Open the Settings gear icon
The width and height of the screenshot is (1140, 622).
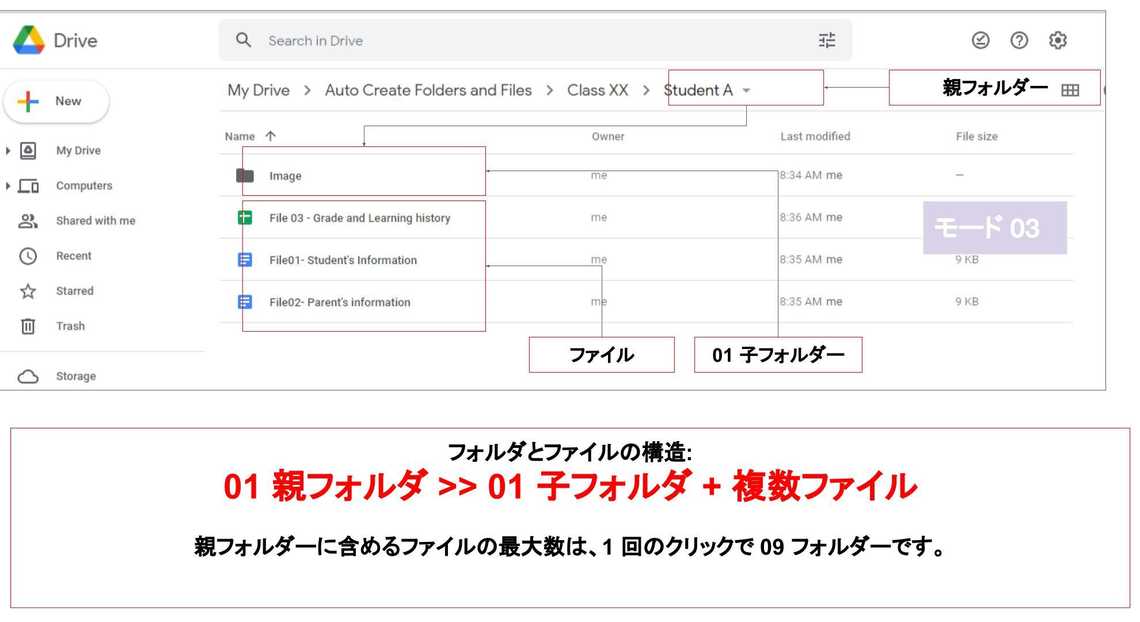1058,41
